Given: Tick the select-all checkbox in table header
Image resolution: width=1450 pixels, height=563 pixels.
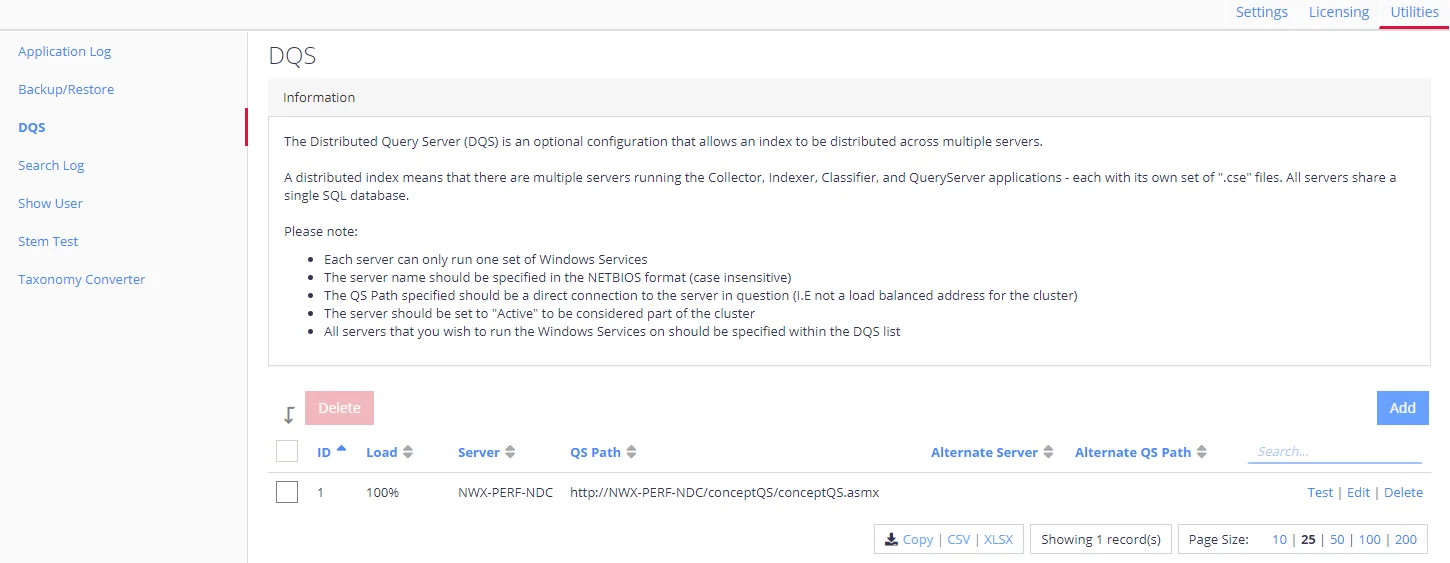Looking at the screenshot, I should [287, 451].
